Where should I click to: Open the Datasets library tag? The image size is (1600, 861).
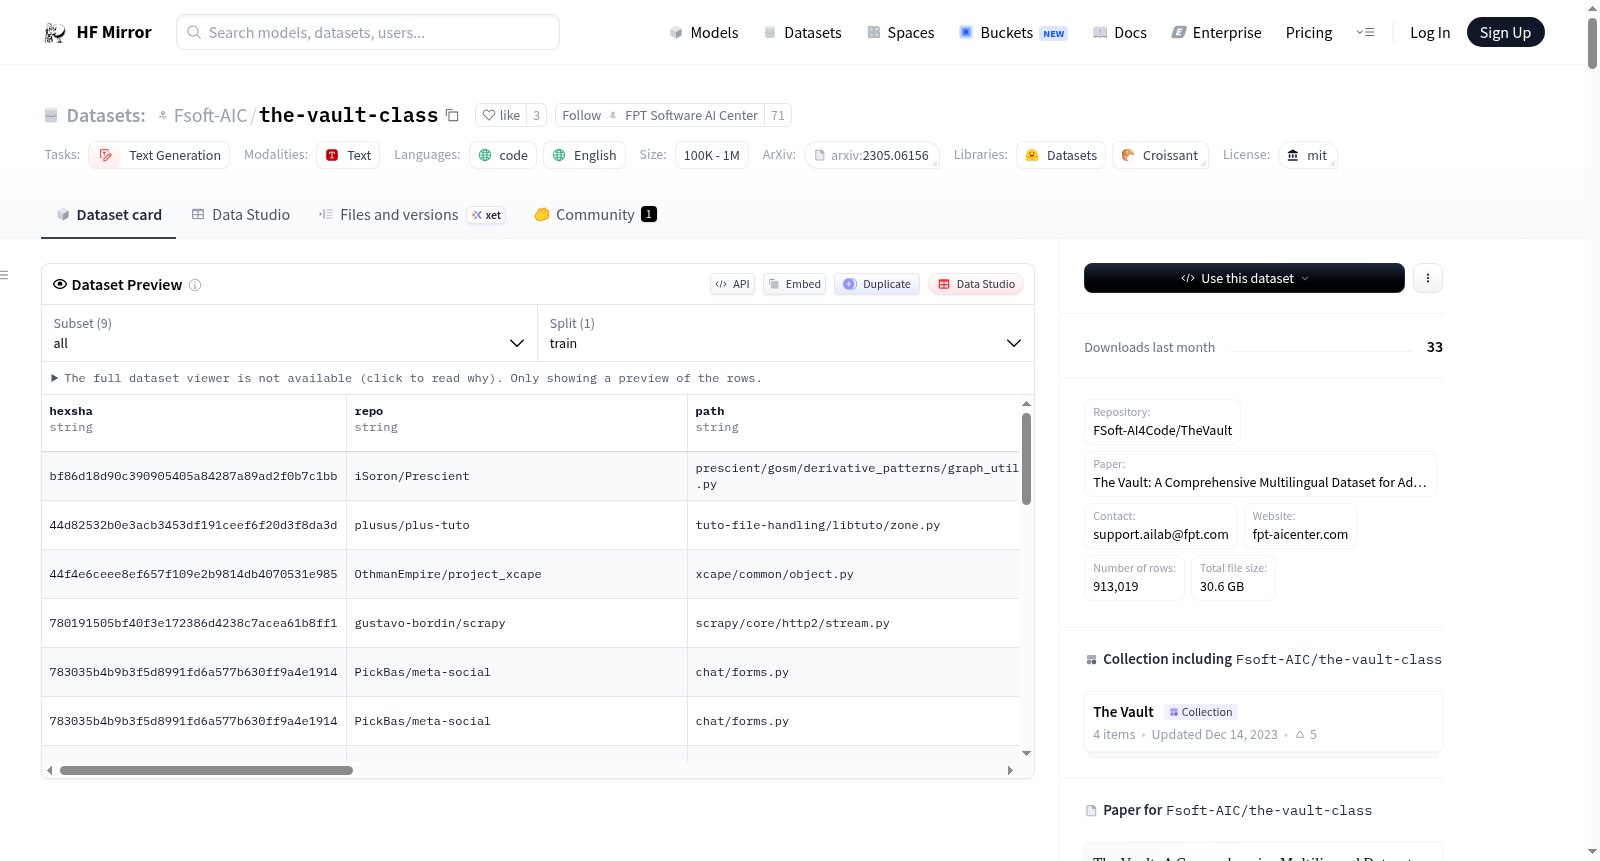click(1061, 155)
